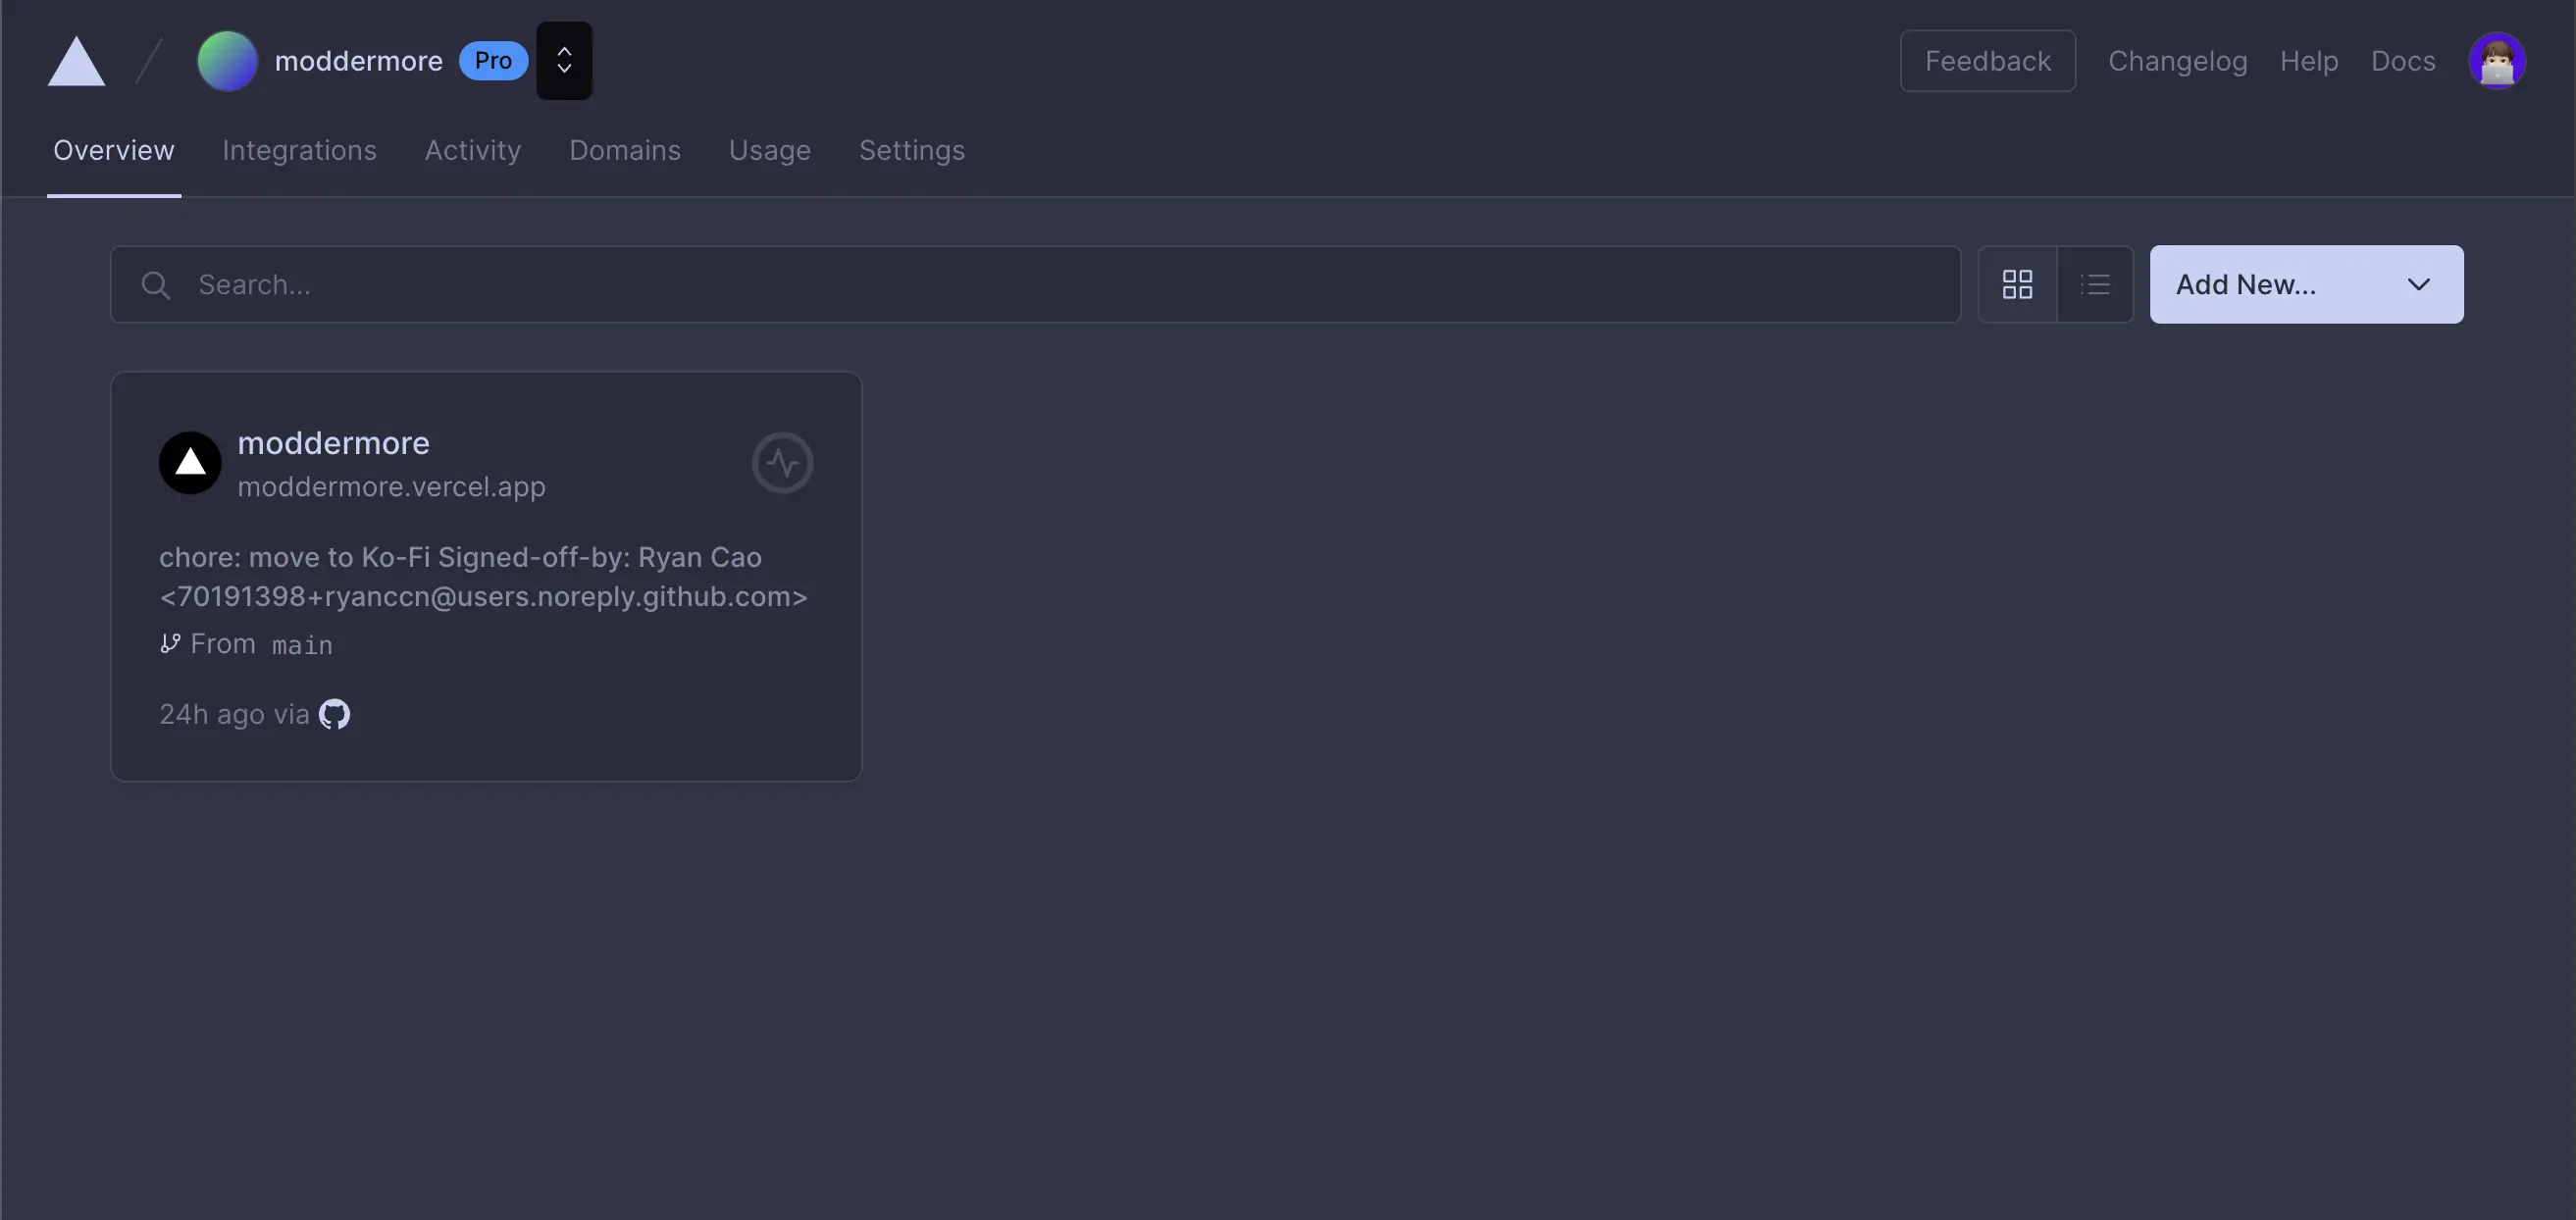Open the Feedback button
Image resolution: width=2576 pixels, height=1220 pixels.
pyautogui.click(x=1987, y=61)
